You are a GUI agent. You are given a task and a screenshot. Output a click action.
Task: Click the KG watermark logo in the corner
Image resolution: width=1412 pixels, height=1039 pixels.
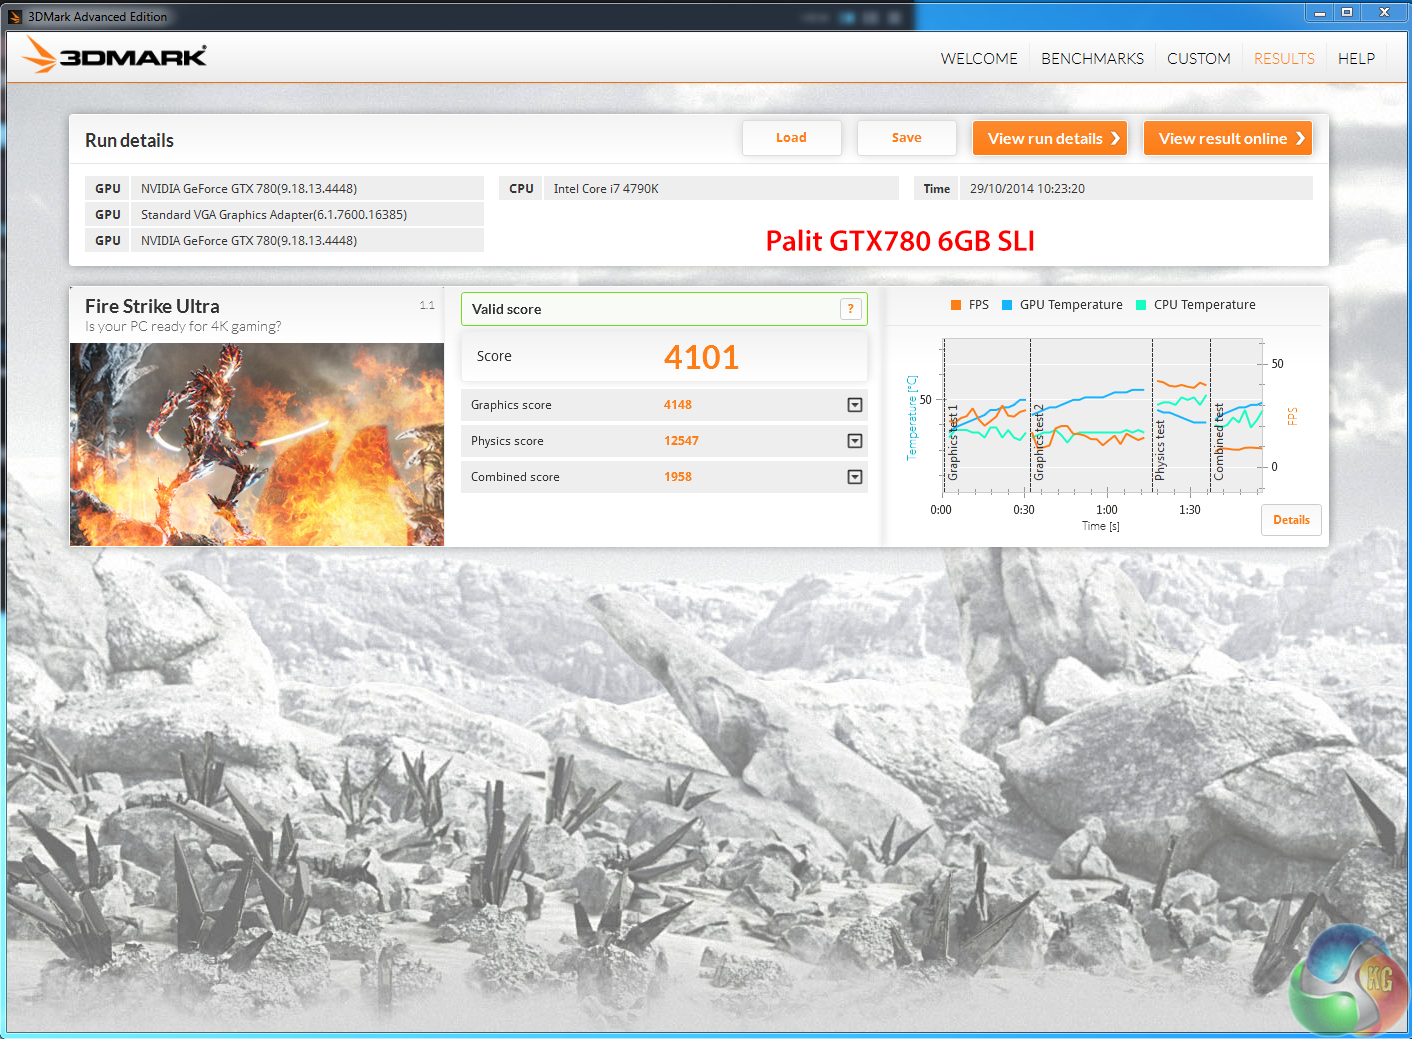tap(1349, 981)
